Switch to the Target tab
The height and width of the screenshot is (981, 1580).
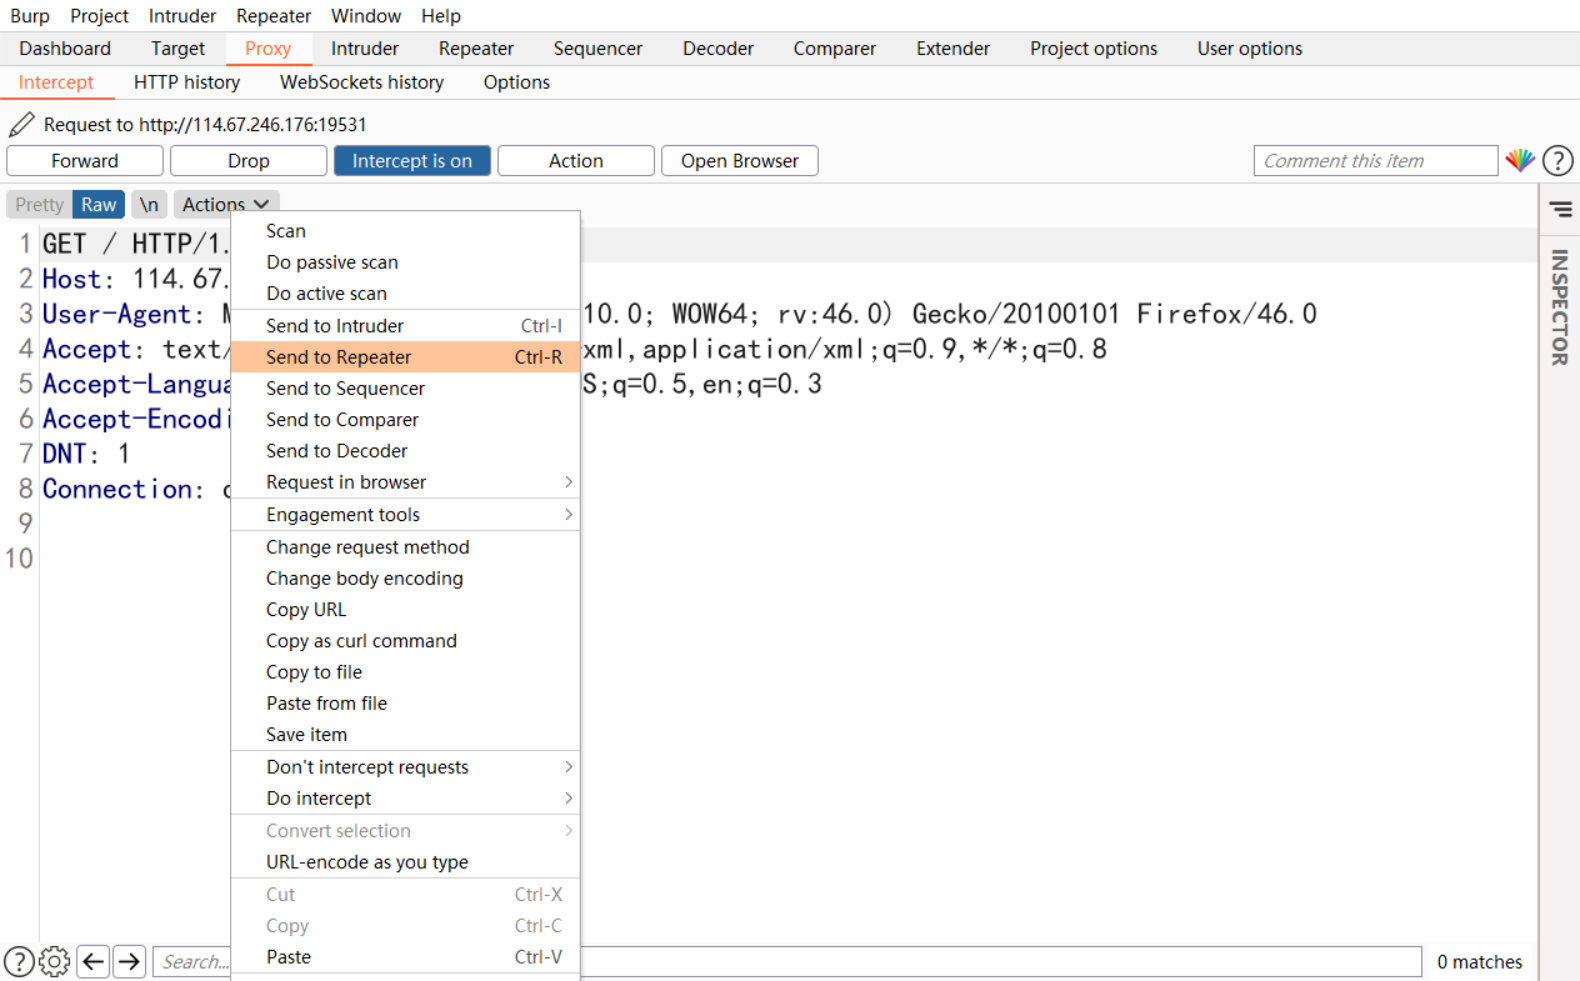click(178, 48)
